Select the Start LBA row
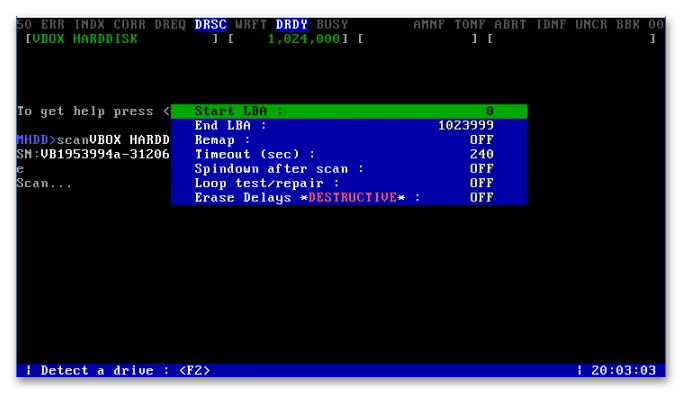This screenshot has width=682, height=393. [349, 111]
